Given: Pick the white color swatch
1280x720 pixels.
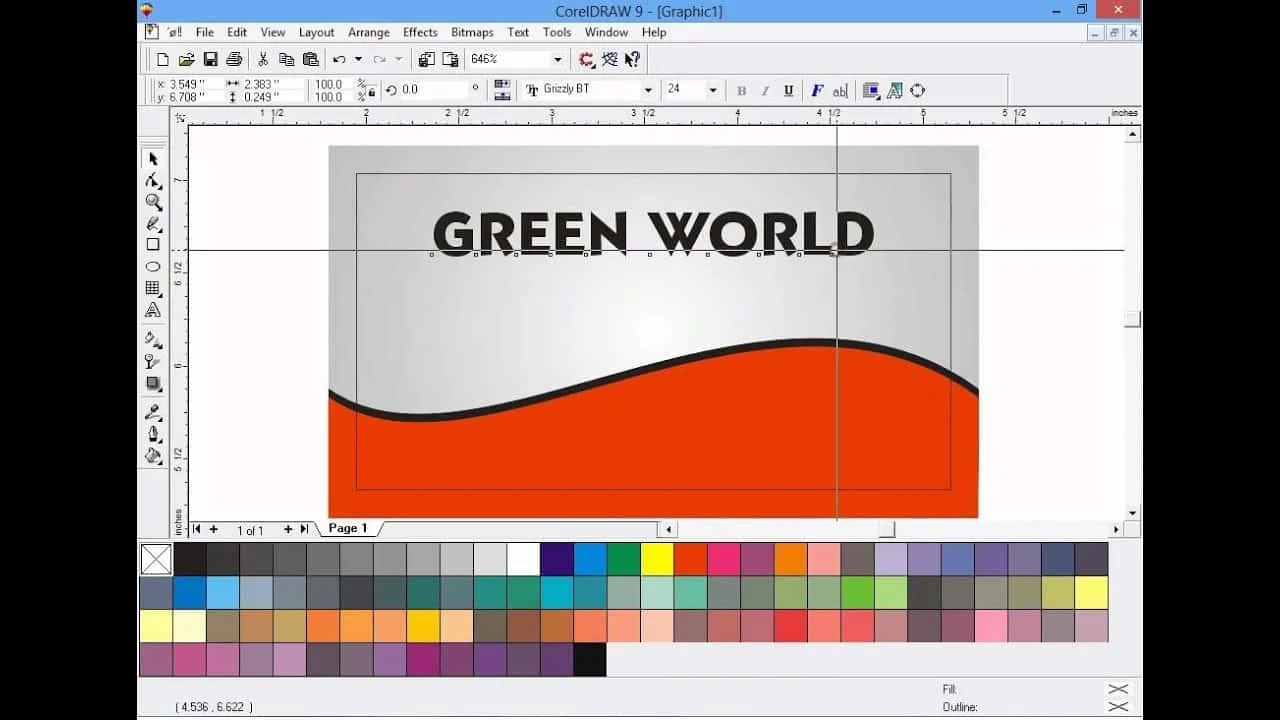Looking at the screenshot, I should point(523,559).
